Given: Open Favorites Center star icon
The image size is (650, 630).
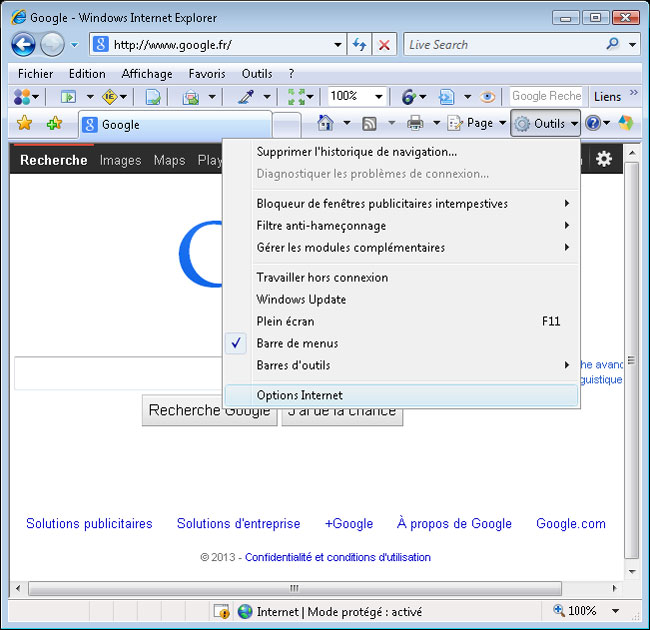Looking at the screenshot, I should [x=24, y=123].
